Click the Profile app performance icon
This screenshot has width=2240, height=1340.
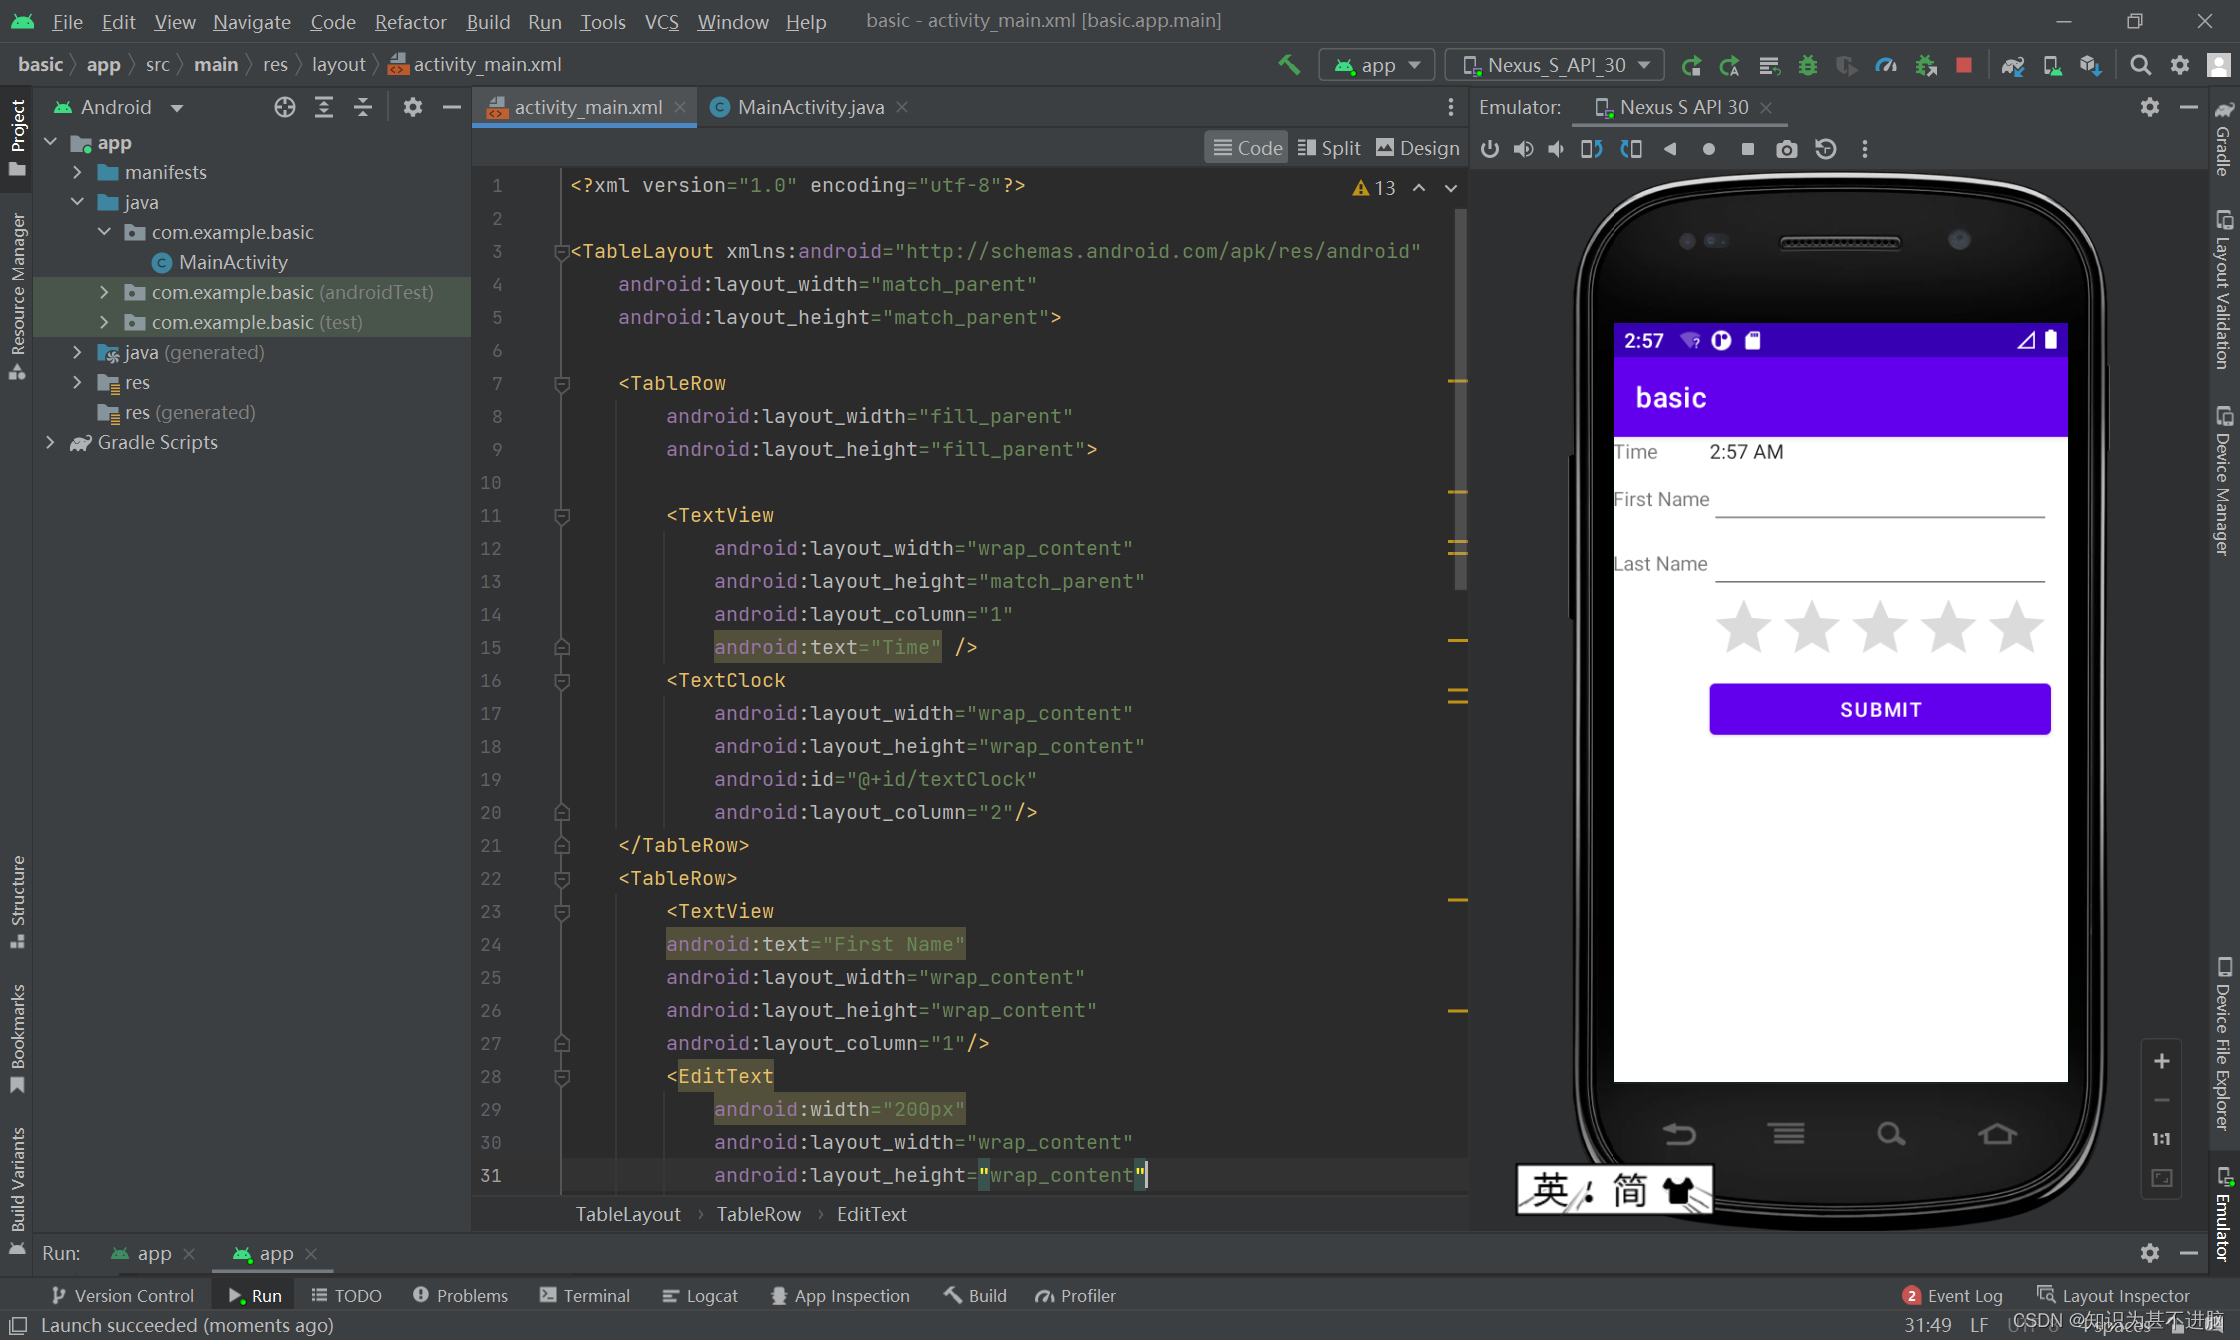(1888, 64)
